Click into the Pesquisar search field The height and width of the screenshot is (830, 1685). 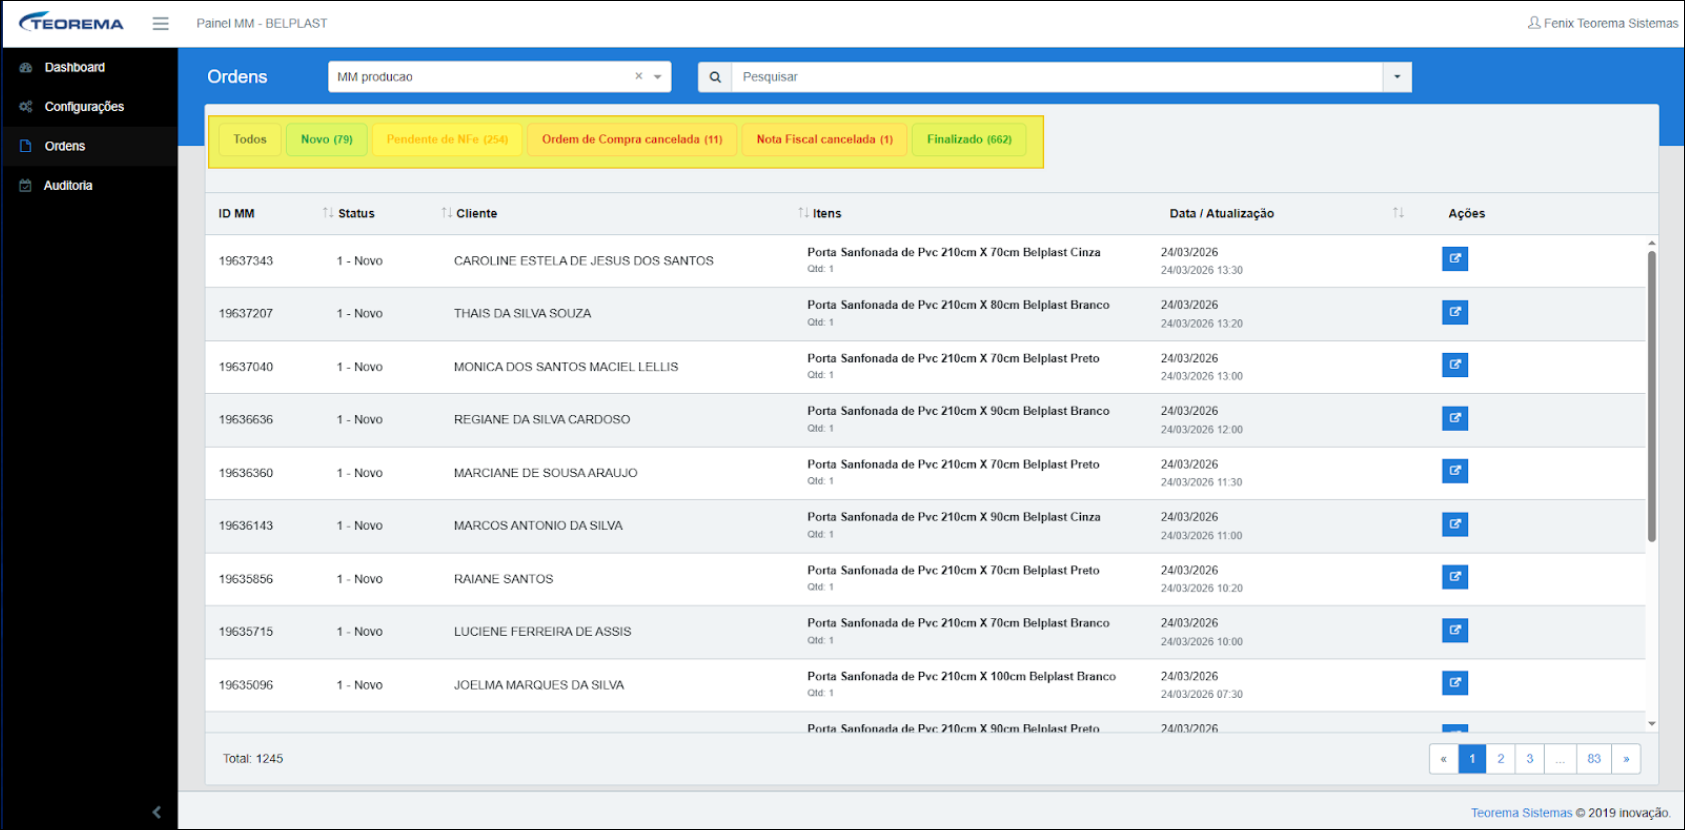[1056, 77]
